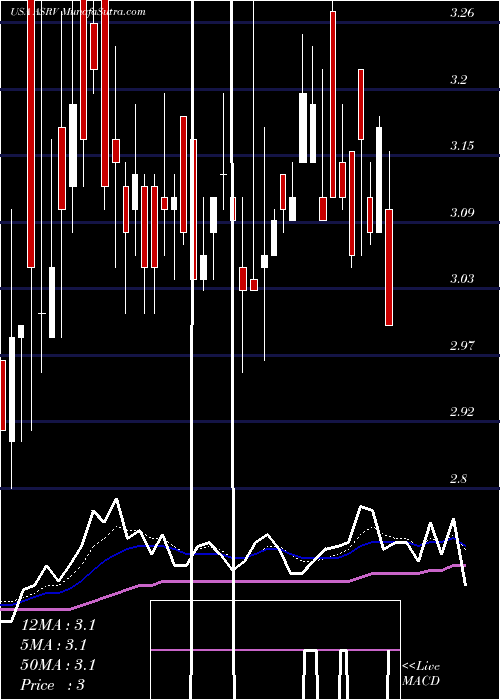Screen dimensions: 500x700
Task: Click the 5MA : 3.1 legend entry
Action: point(54,645)
